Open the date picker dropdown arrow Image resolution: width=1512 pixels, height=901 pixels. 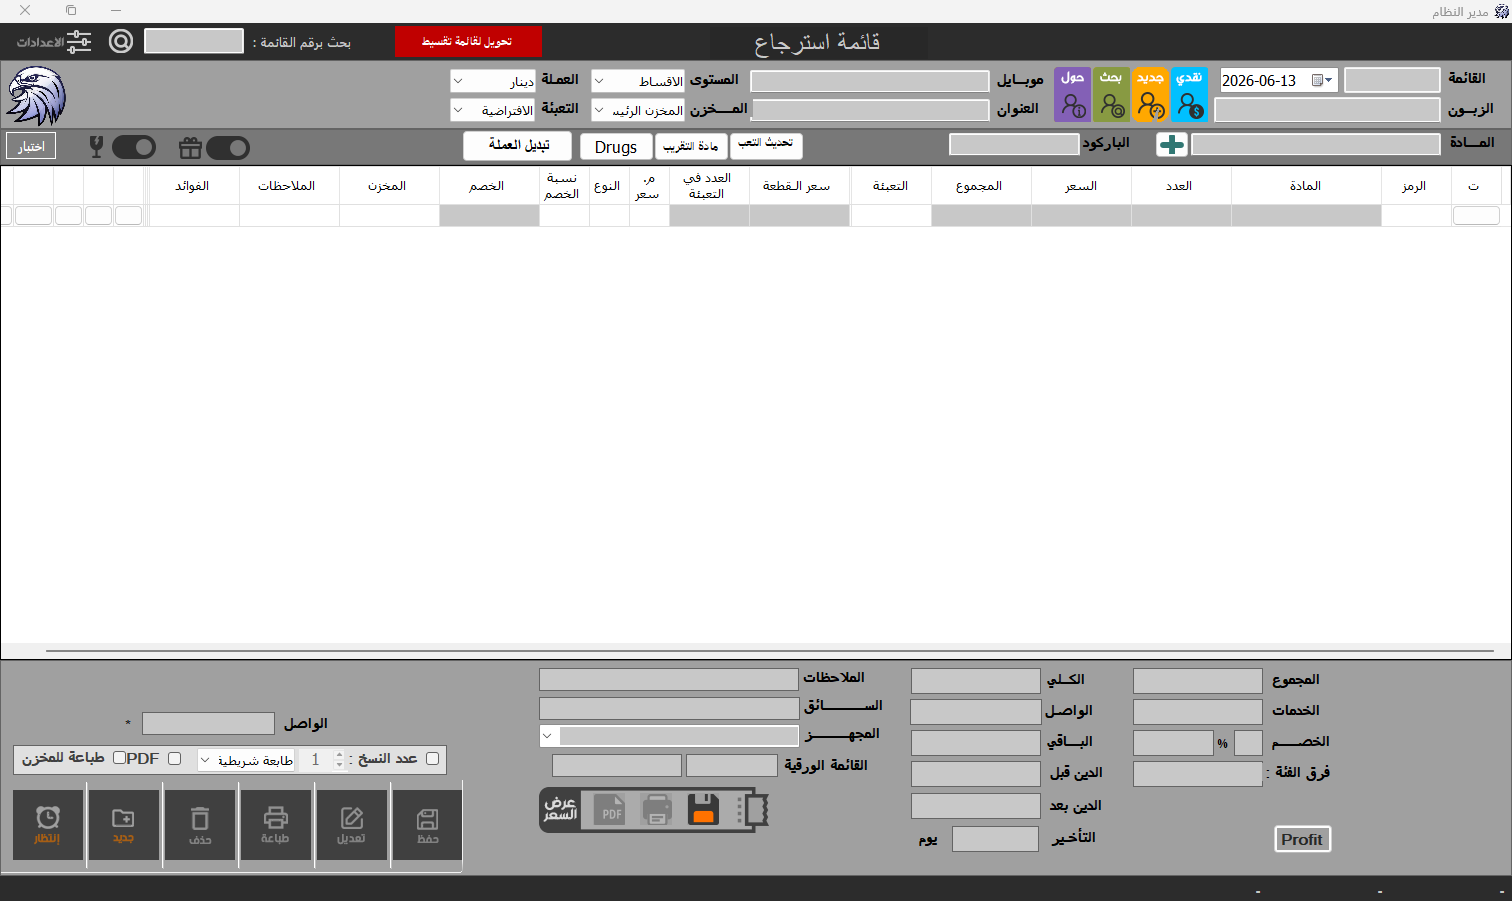pyautogui.click(x=1328, y=81)
